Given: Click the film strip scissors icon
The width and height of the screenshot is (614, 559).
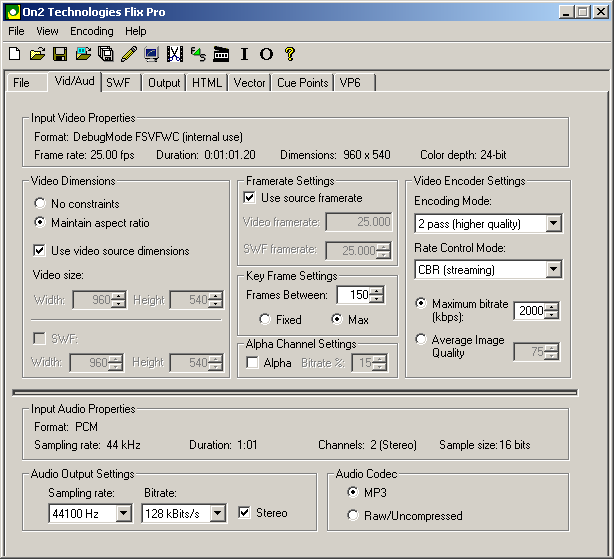Looking at the screenshot, I should point(175,54).
